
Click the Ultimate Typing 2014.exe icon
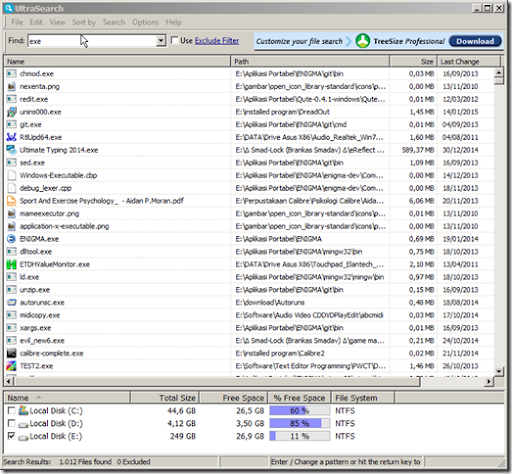11,150
